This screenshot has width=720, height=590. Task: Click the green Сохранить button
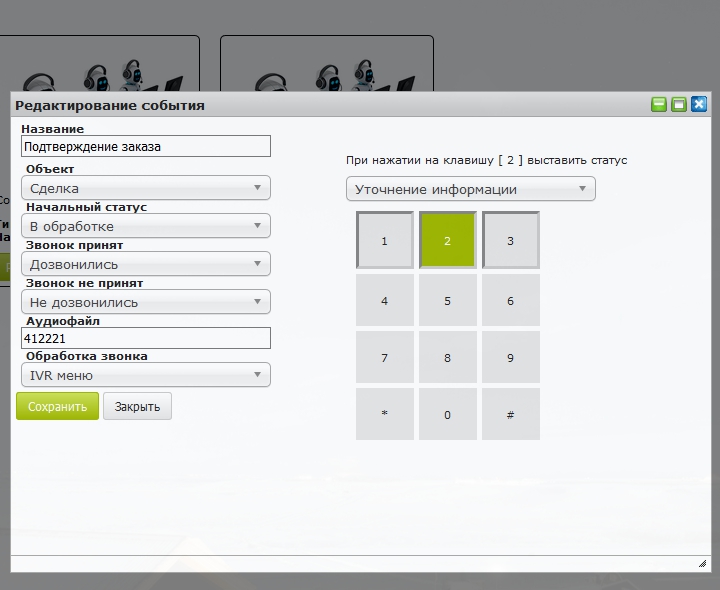57,406
